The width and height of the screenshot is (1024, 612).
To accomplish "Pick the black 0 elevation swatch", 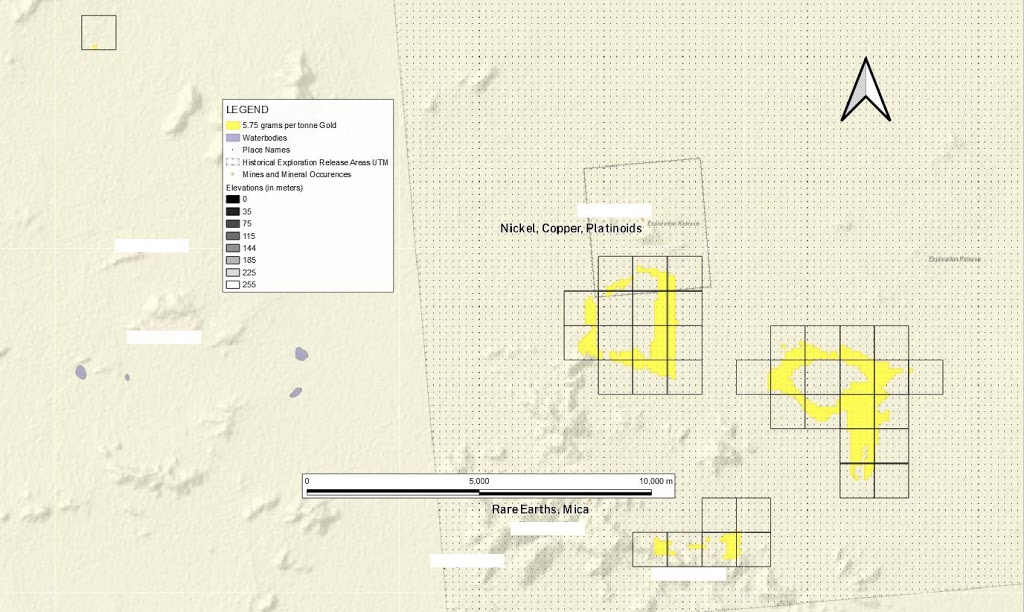I will tap(233, 199).
